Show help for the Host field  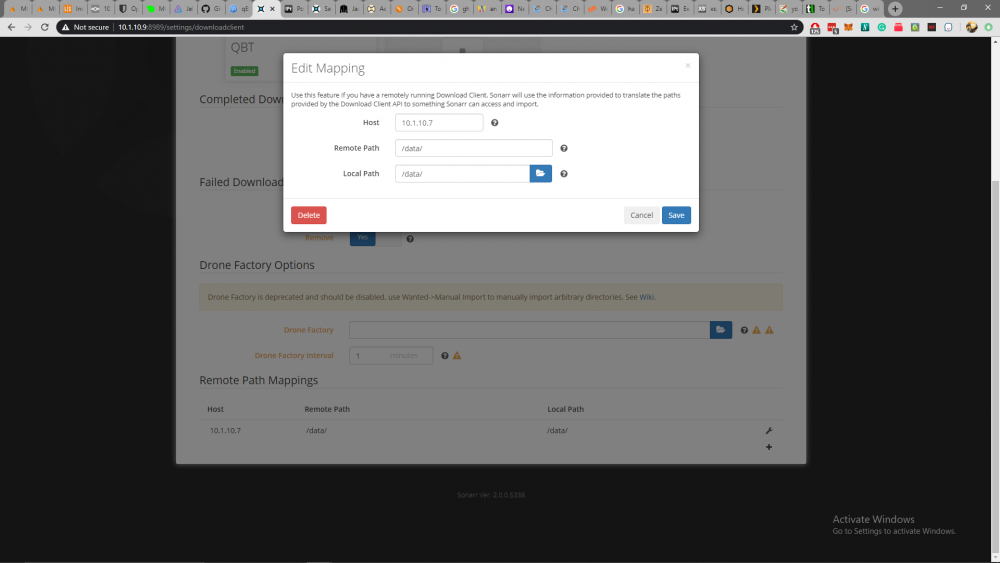point(494,122)
